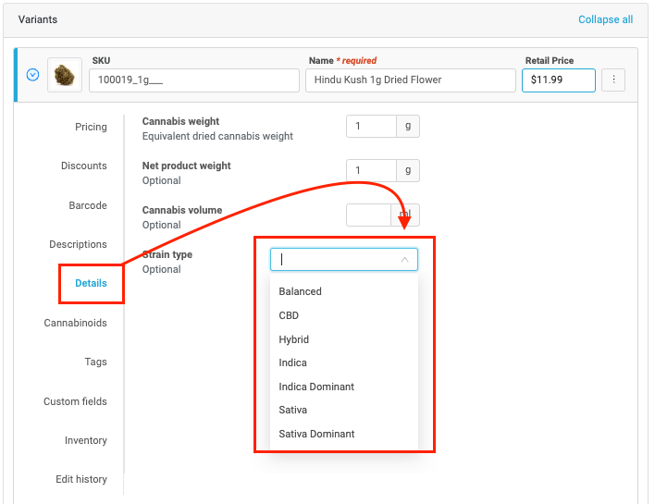Open the Pricing tab
This screenshot has width=655, height=504.
(x=91, y=127)
